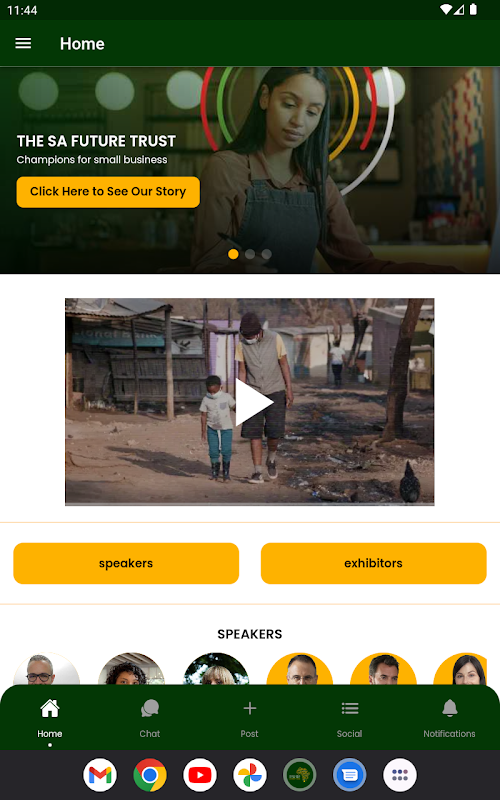Open the app drawer grid icon
The height and width of the screenshot is (800, 500).
400,775
